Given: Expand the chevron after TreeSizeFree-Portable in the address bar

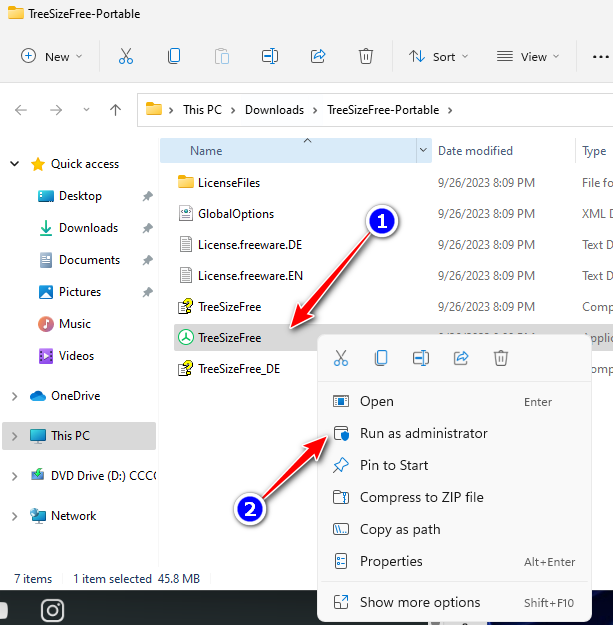Looking at the screenshot, I should 450,110.
